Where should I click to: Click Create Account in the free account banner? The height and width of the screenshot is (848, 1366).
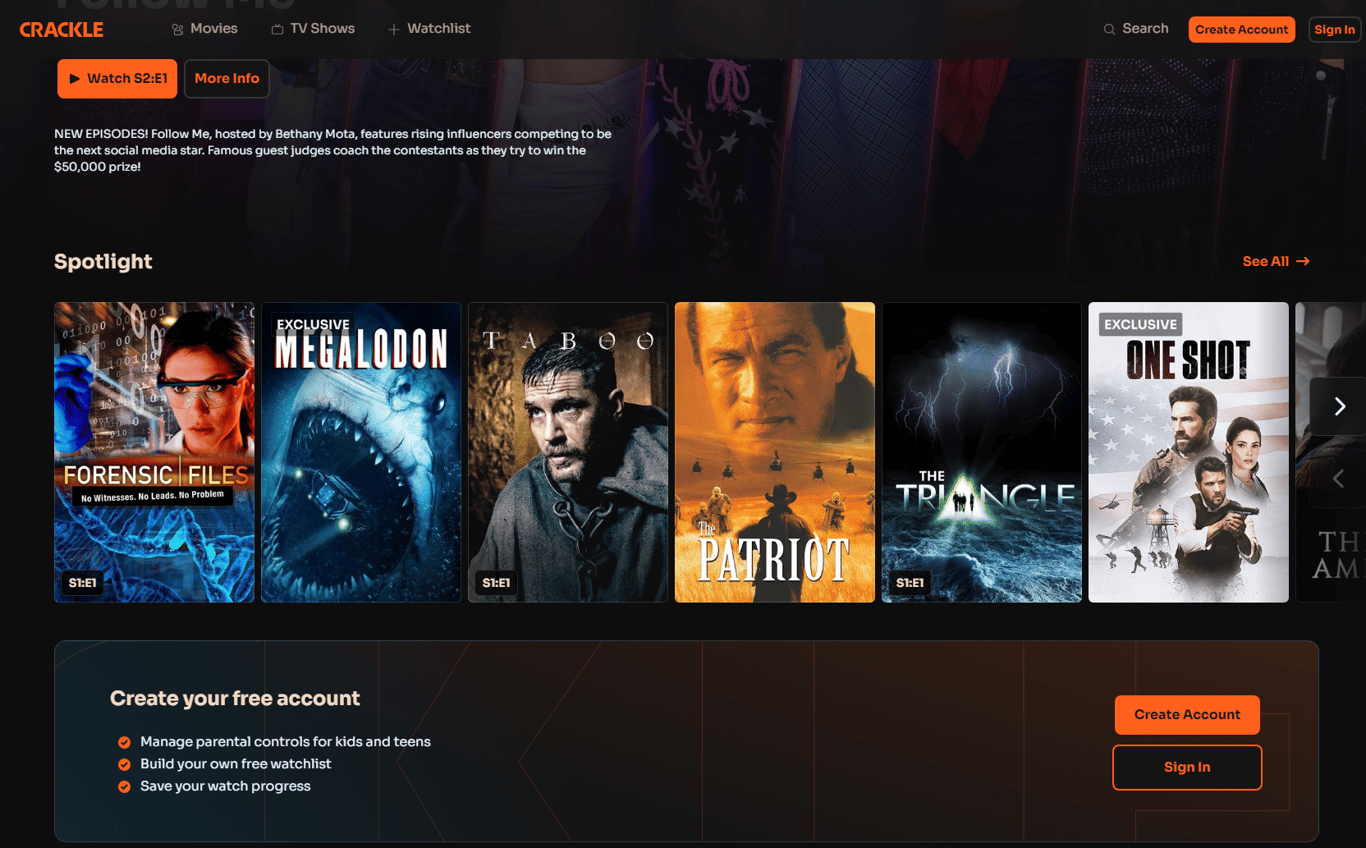pos(1187,714)
